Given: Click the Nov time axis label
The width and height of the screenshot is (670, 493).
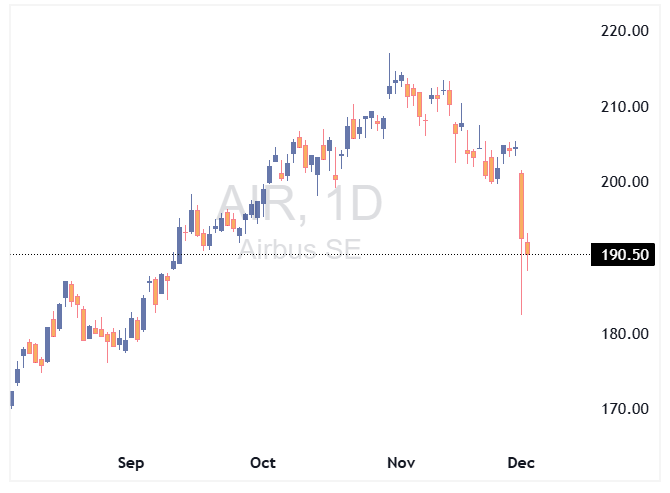Looking at the screenshot, I should pyautogui.click(x=401, y=463).
